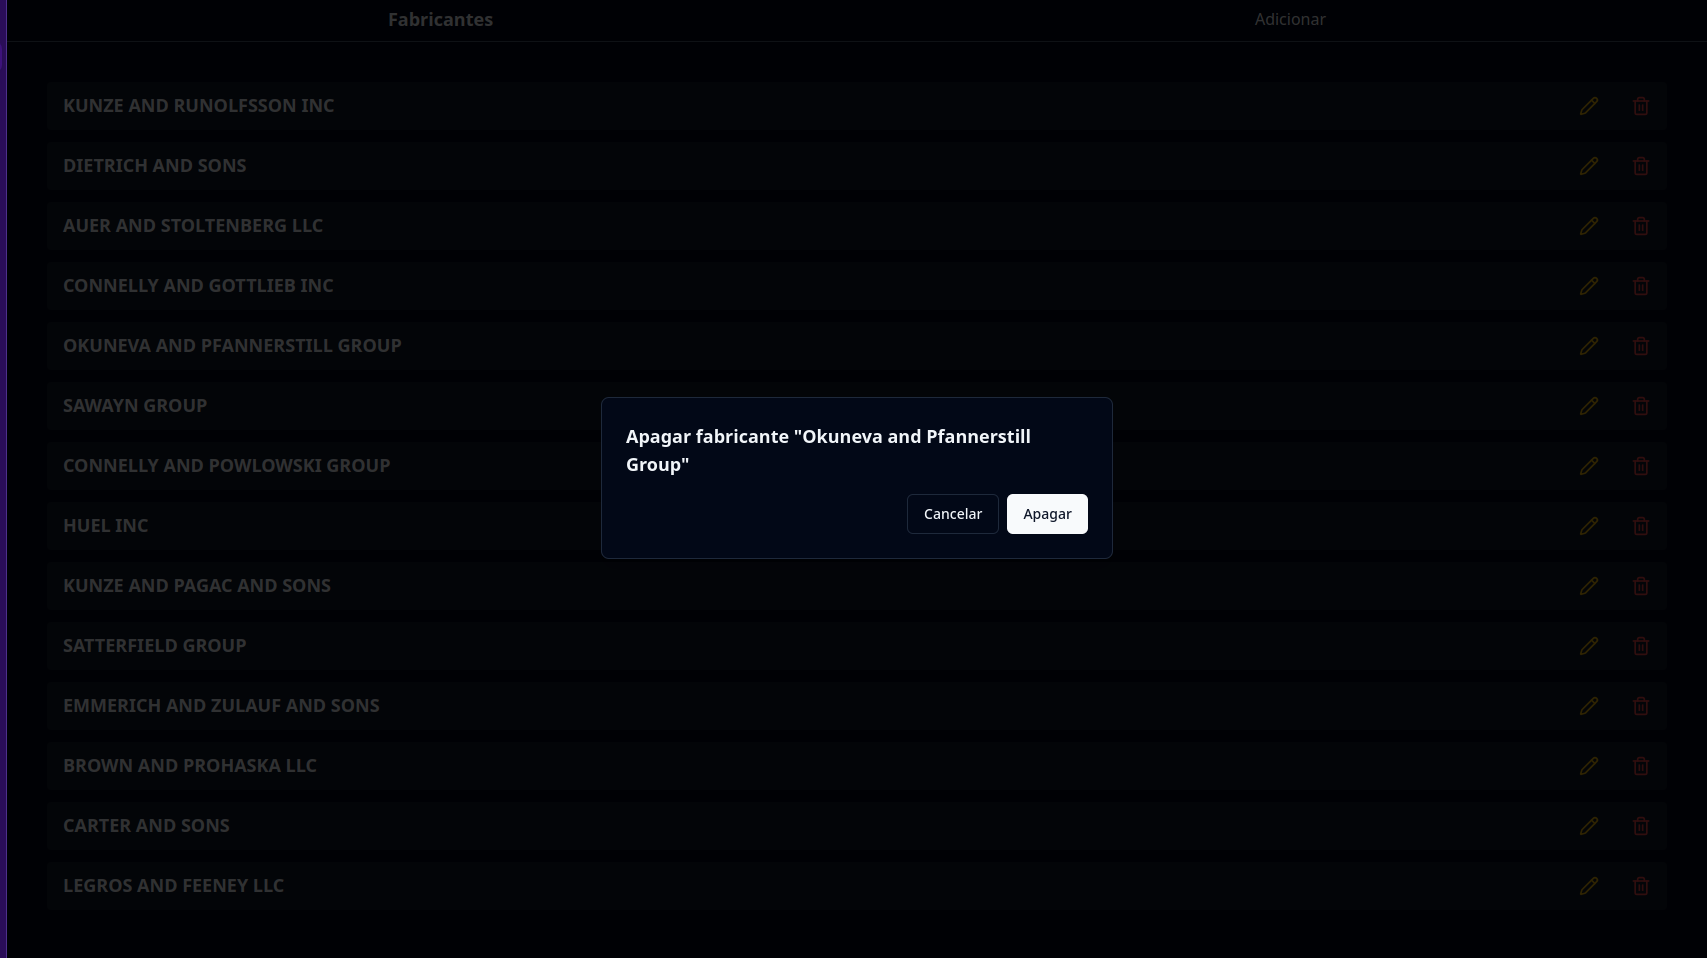Select the Connelly and Powlowski Group row
Viewport: 1707px width, 958px height.
click(x=226, y=466)
